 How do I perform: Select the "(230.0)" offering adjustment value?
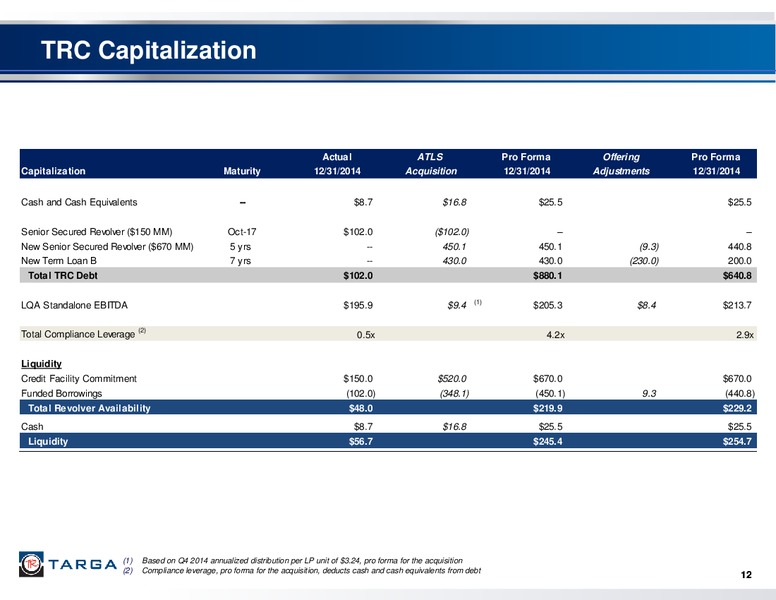[644, 261]
